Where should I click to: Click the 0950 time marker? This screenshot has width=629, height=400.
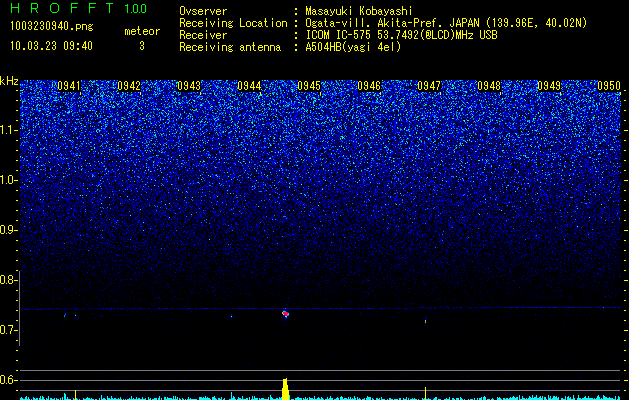(x=609, y=86)
